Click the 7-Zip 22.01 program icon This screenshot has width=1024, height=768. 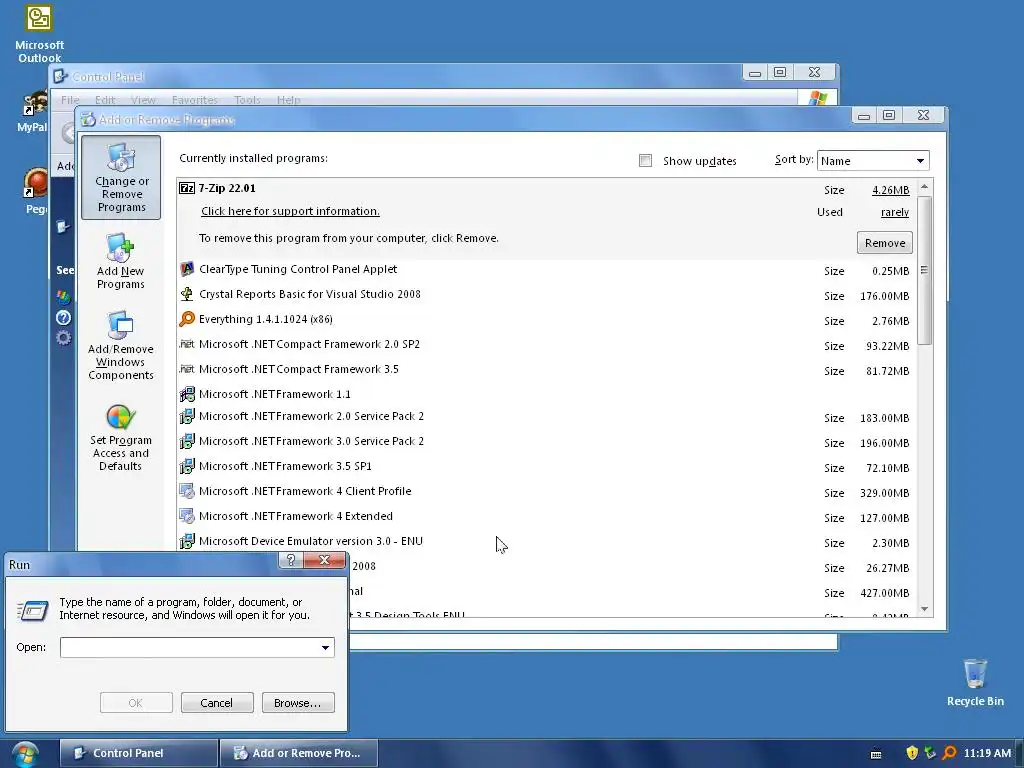coord(187,188)
